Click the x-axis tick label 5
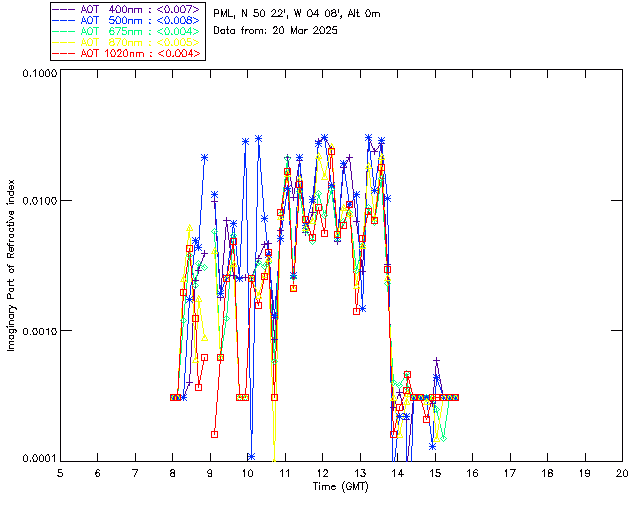Screen dimensions: 640x512 (x=60, y=473)
